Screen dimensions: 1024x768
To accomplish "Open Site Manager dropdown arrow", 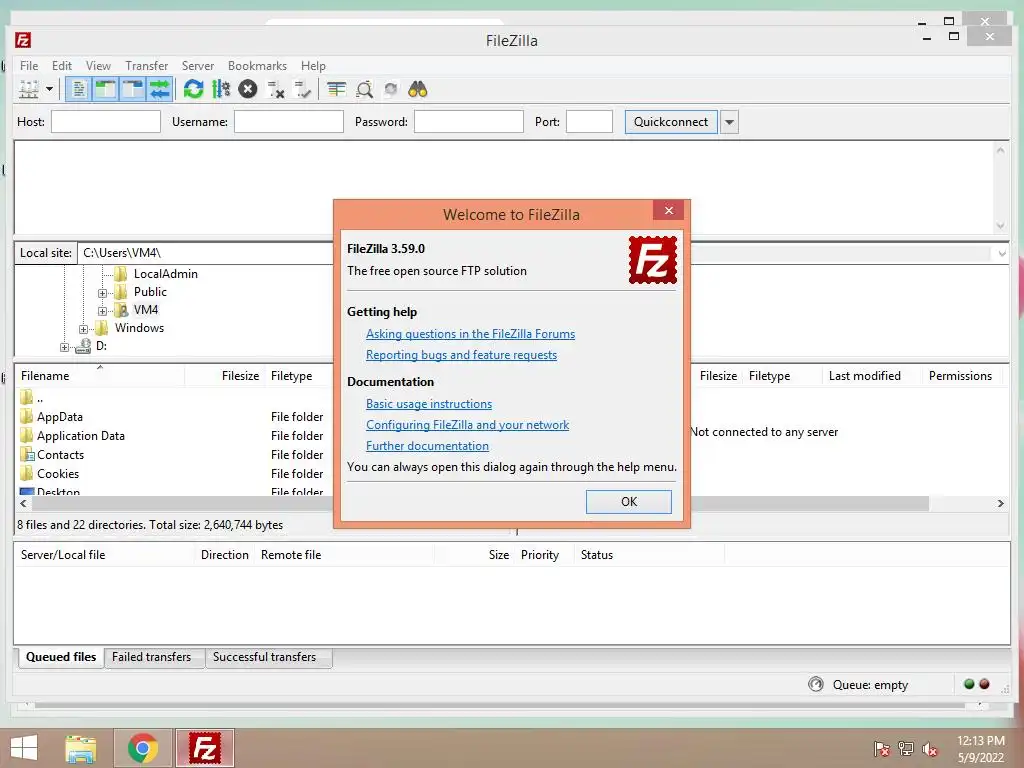I will point(49,89).
